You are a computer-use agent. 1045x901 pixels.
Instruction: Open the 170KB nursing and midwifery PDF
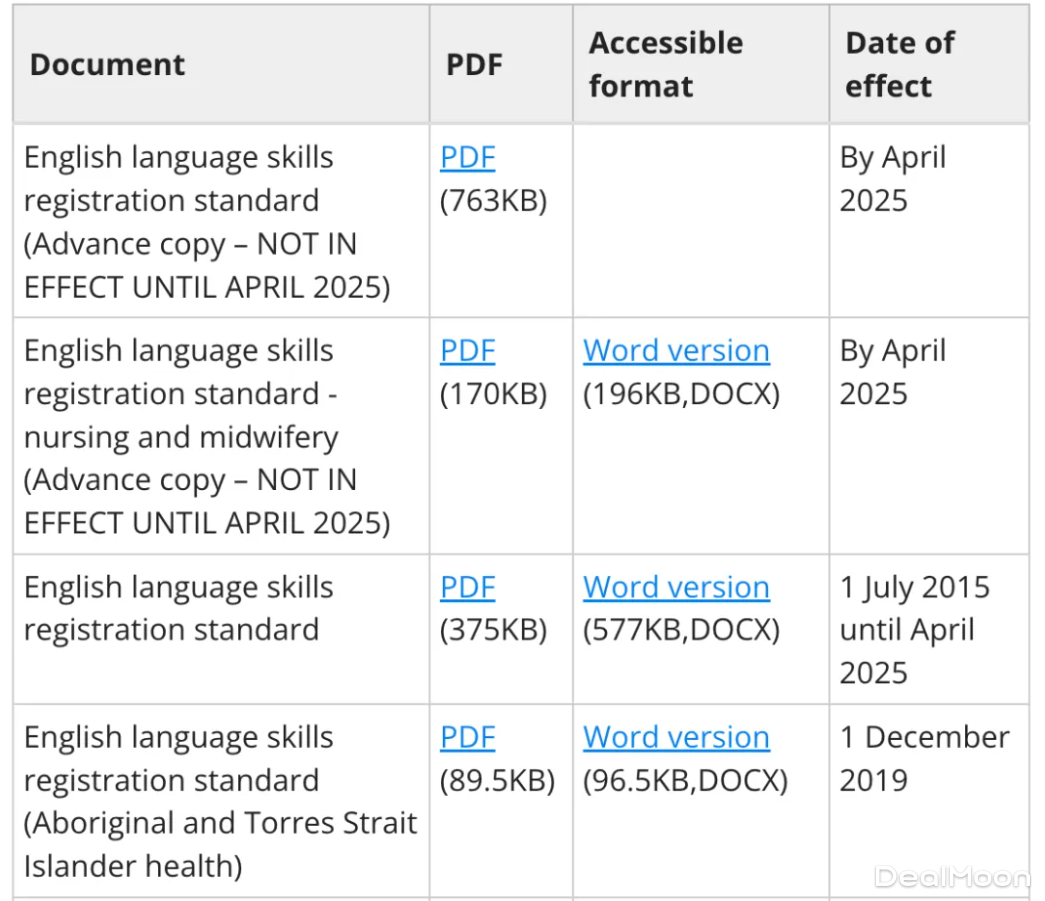[467, 351]
